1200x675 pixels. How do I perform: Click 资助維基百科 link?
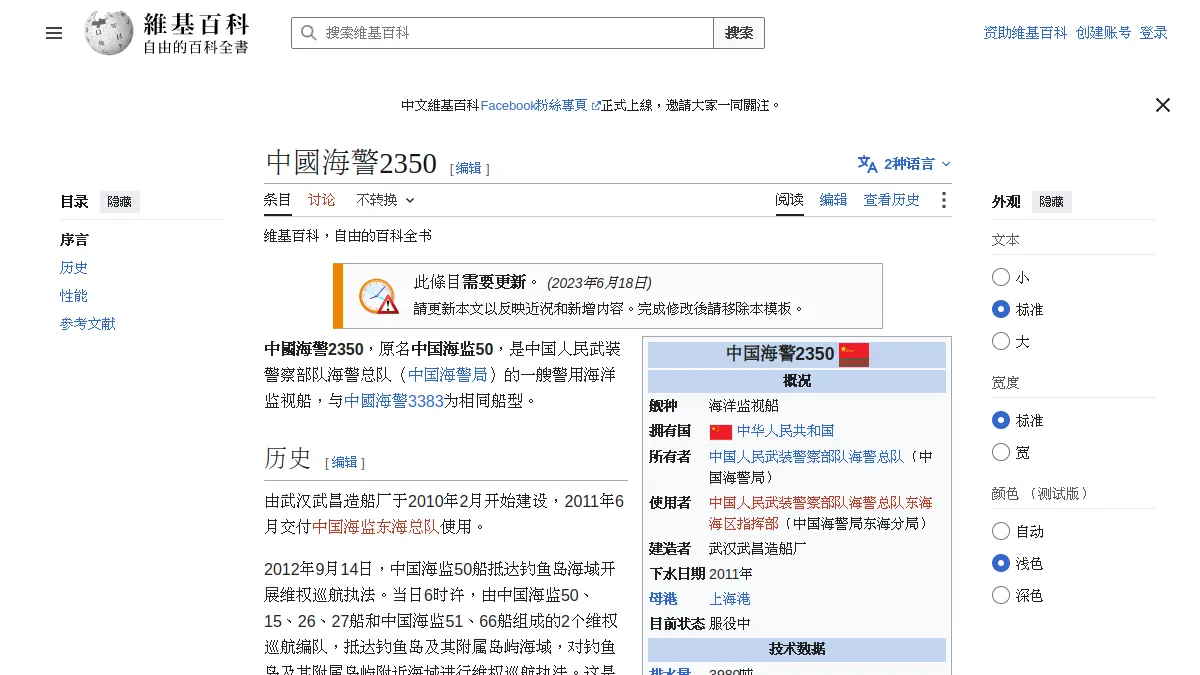(1026, 33)
